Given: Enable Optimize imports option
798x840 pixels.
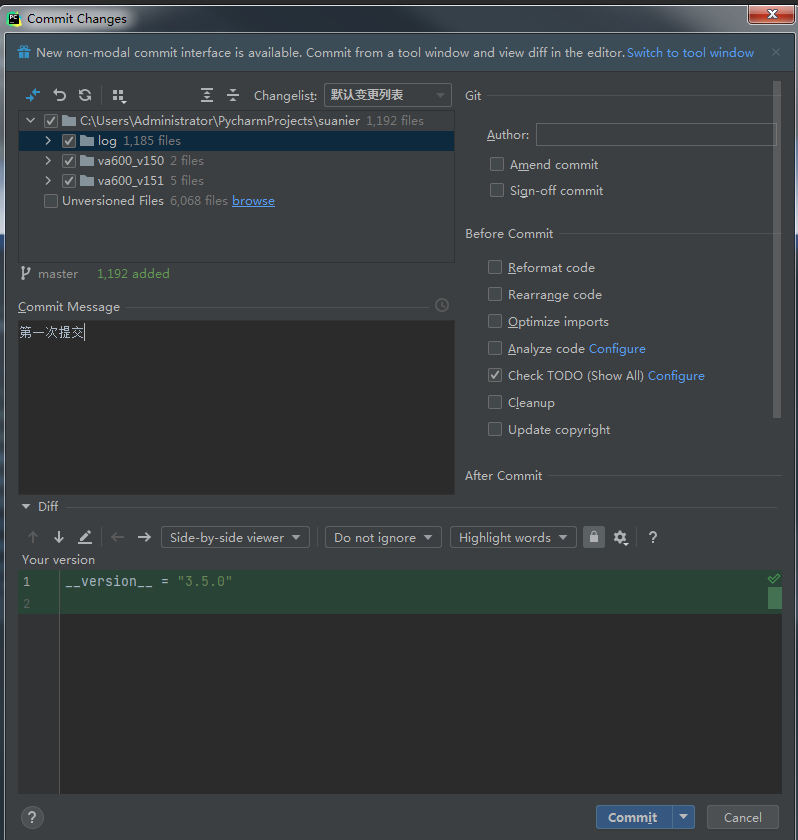Looking at the screenshot, I should (495, 321).
